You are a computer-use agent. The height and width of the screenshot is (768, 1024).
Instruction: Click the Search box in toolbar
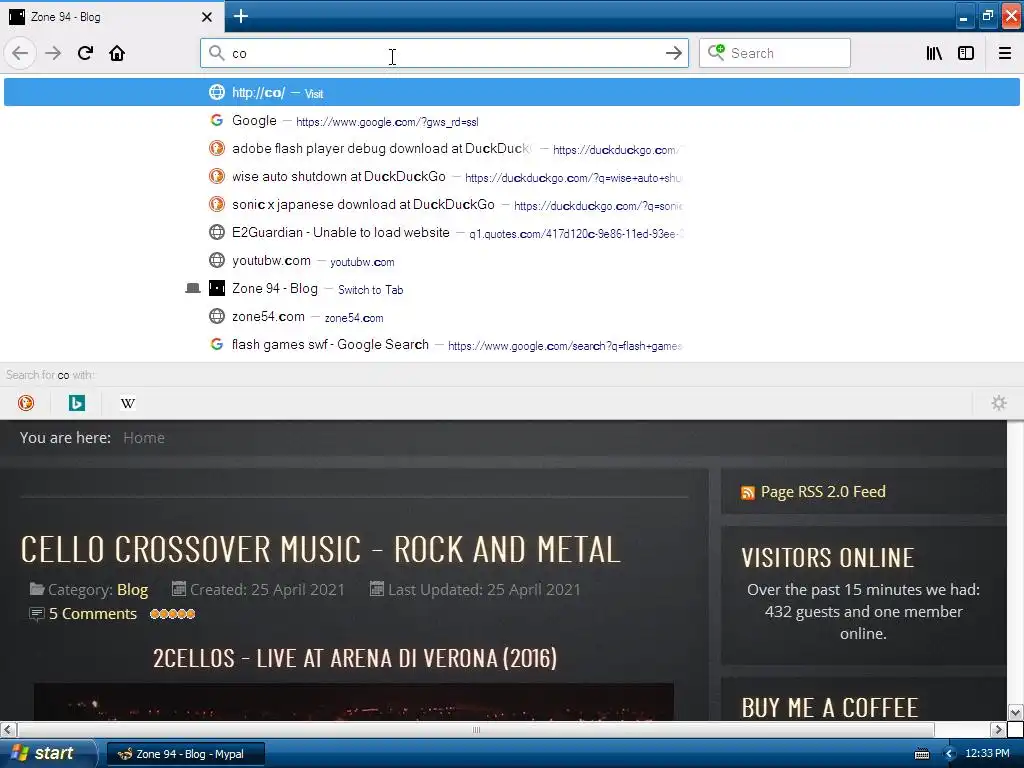point(775,54)
